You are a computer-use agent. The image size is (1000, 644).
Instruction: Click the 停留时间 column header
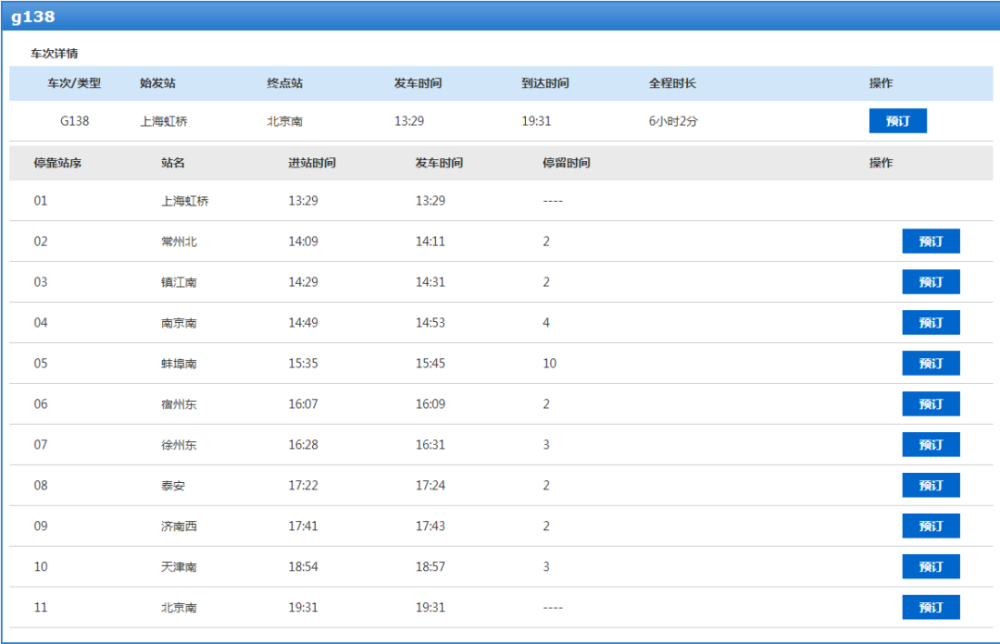(566, 163)
